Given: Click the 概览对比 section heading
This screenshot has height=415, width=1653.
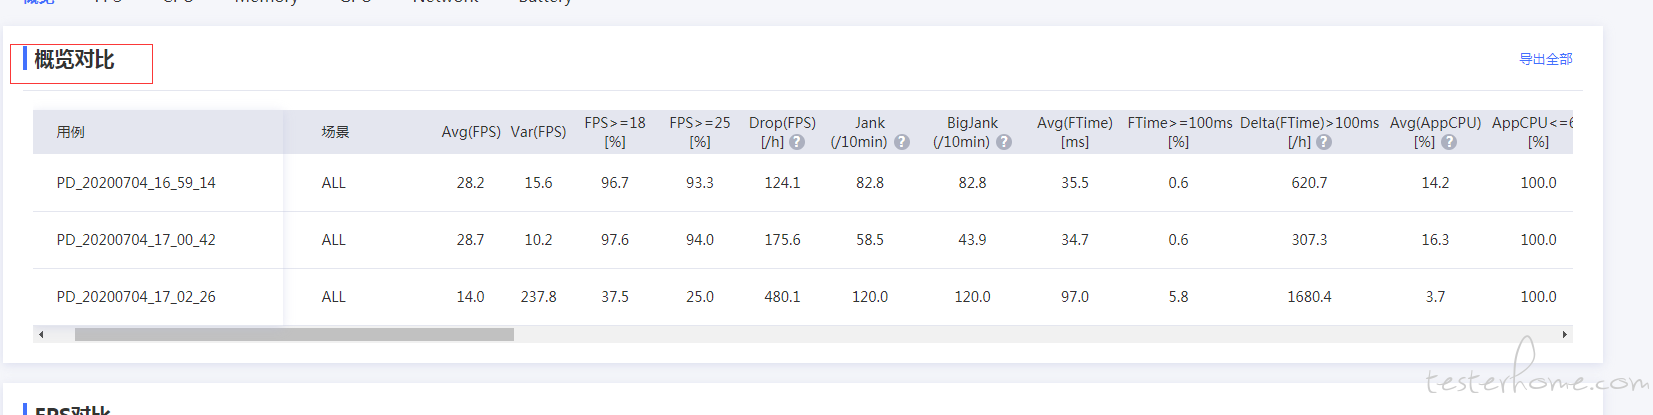Looking at the screenshot, I should point(75,60).
